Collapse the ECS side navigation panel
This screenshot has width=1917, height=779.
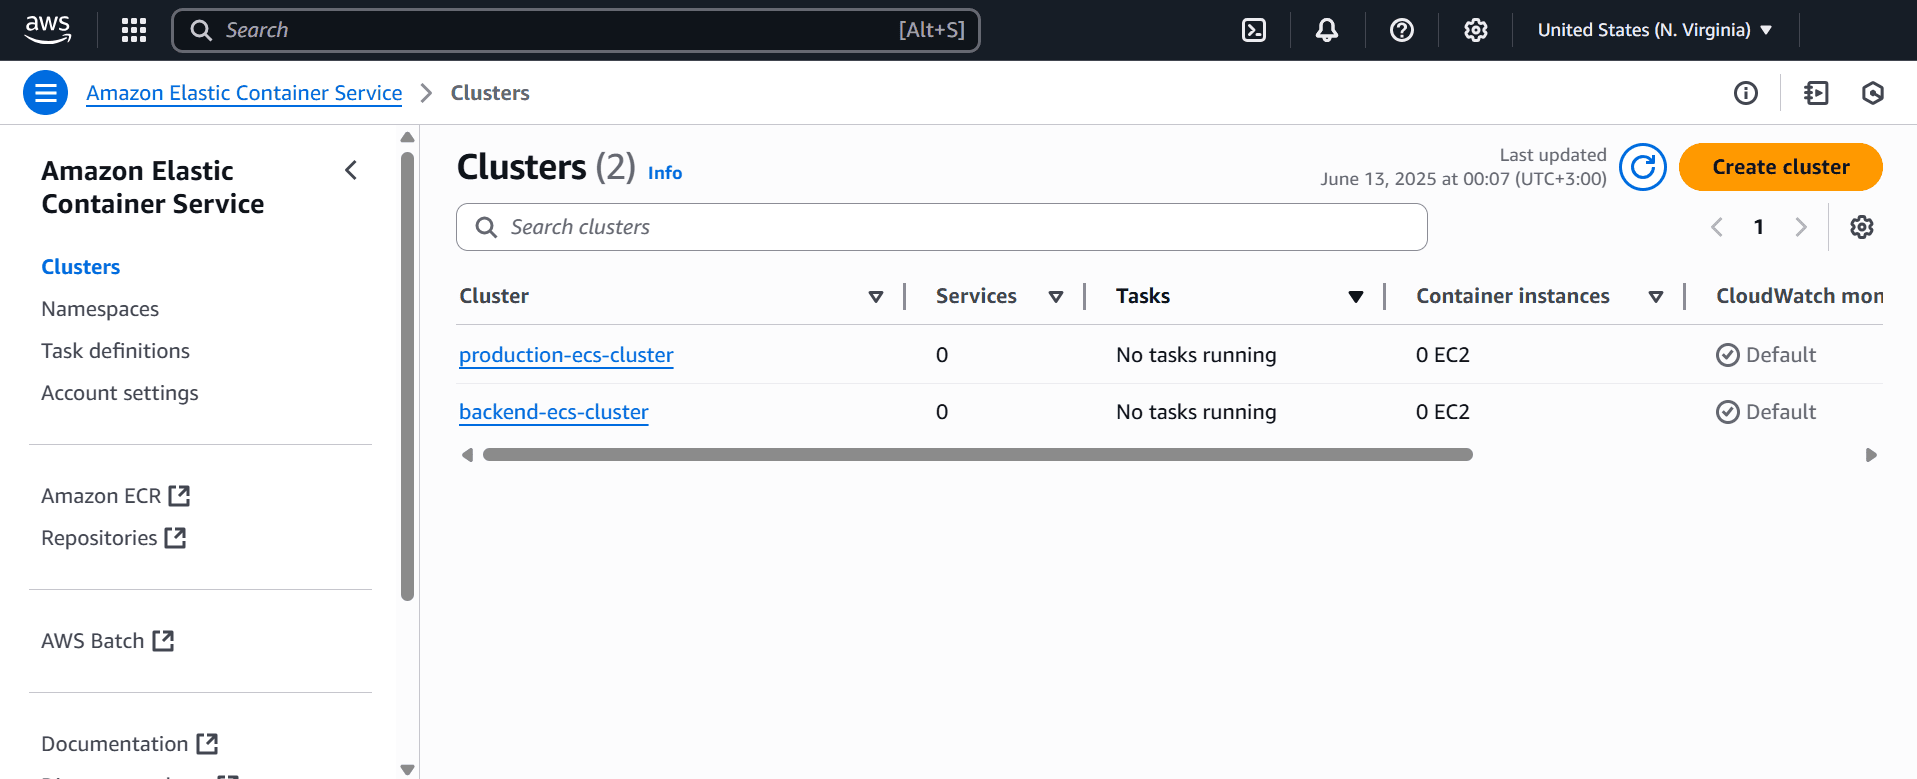click(x=351, y=170)
